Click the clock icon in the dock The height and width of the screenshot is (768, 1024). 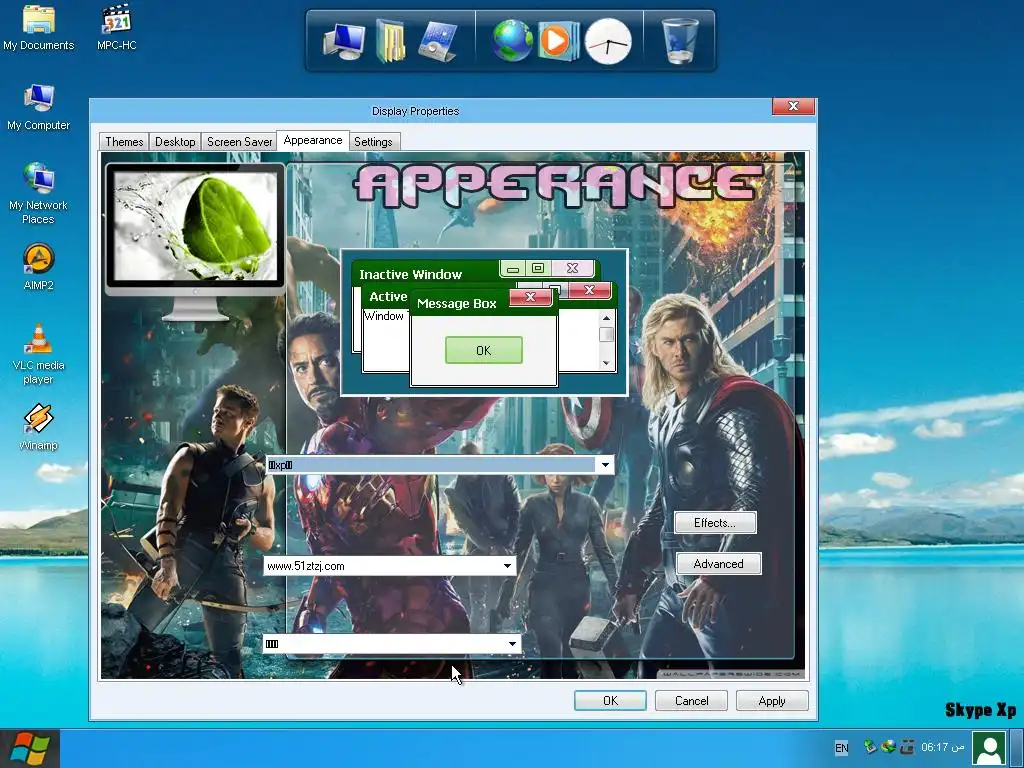pyautogui.click(x=608, y=41)
